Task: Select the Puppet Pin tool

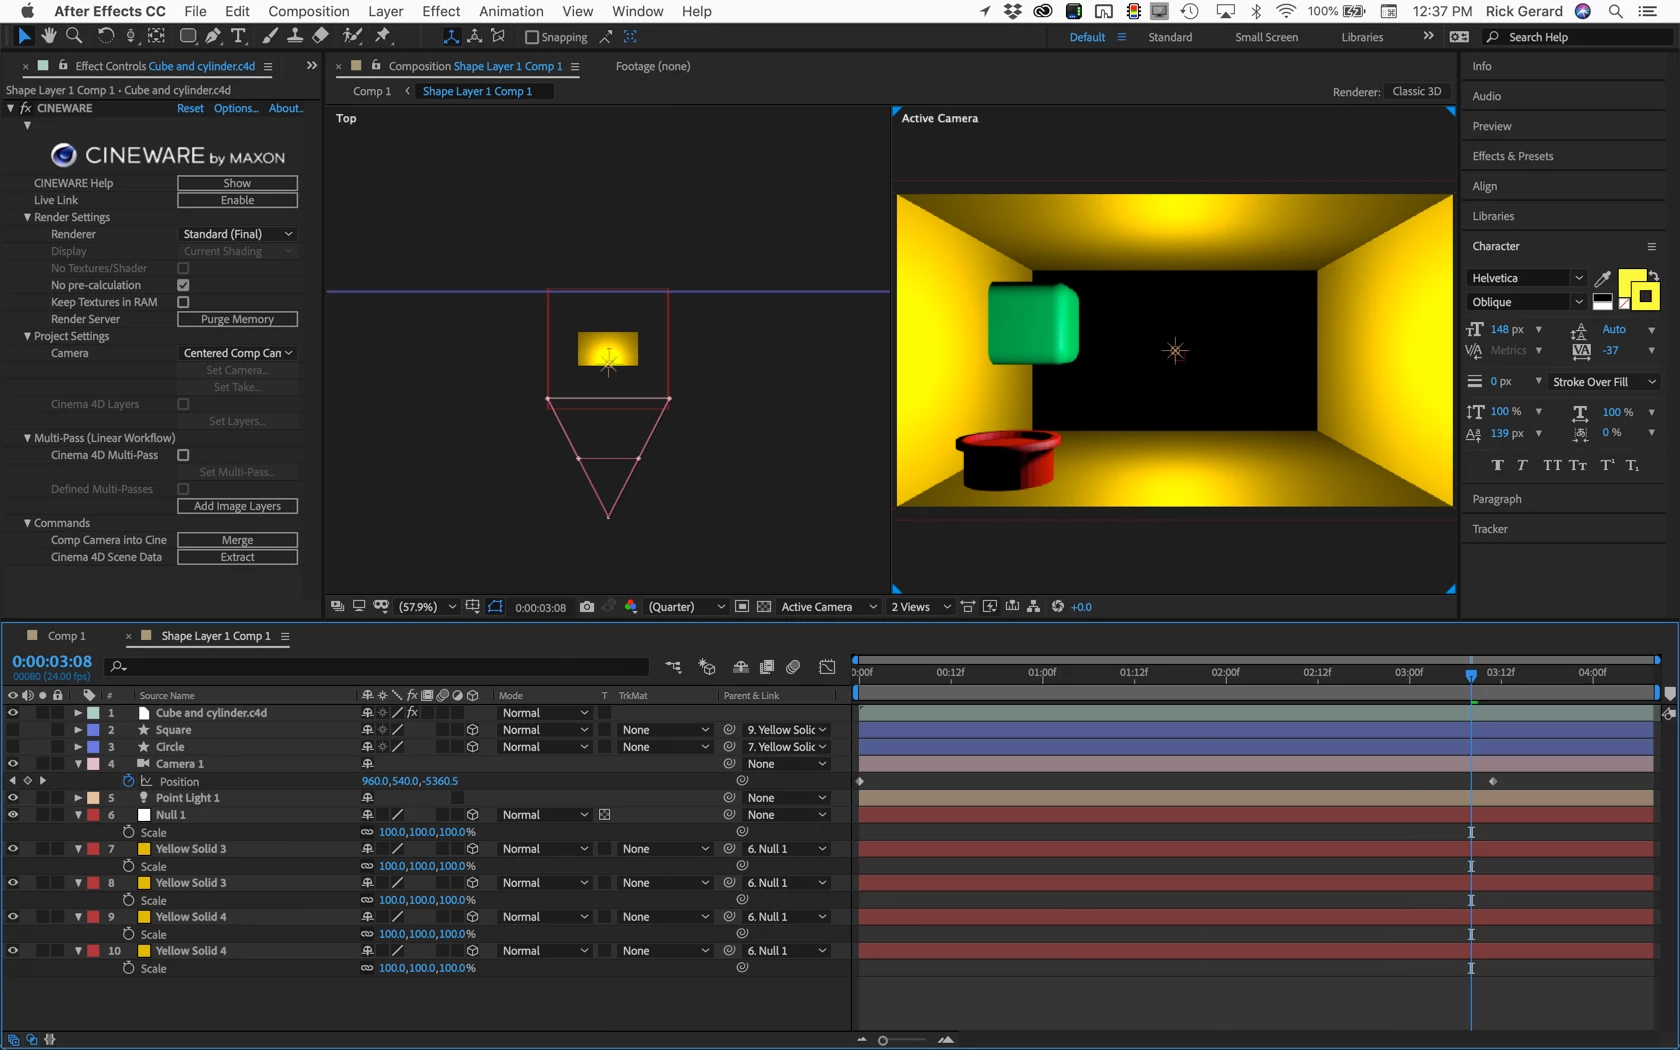Action: (x=383, y=36)
